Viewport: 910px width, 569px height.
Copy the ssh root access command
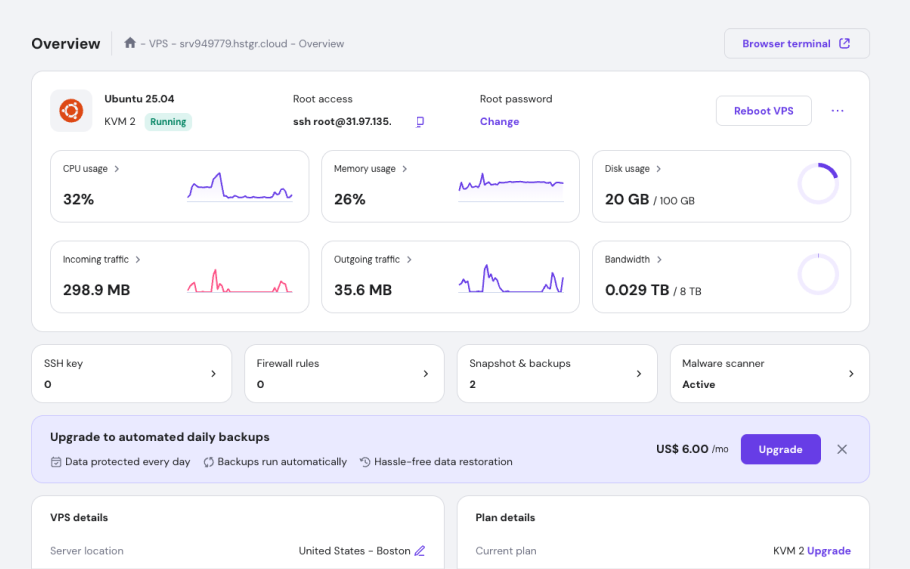[x=420, y=121]
